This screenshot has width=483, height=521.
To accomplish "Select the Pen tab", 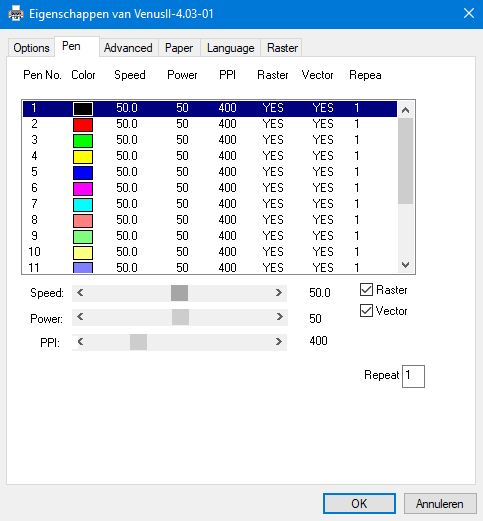I will point(77,46).
